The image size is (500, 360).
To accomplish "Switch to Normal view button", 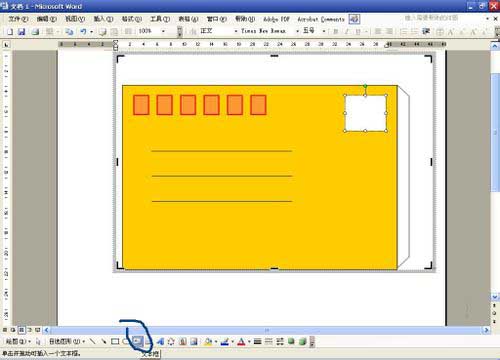I will click(5, 330).
